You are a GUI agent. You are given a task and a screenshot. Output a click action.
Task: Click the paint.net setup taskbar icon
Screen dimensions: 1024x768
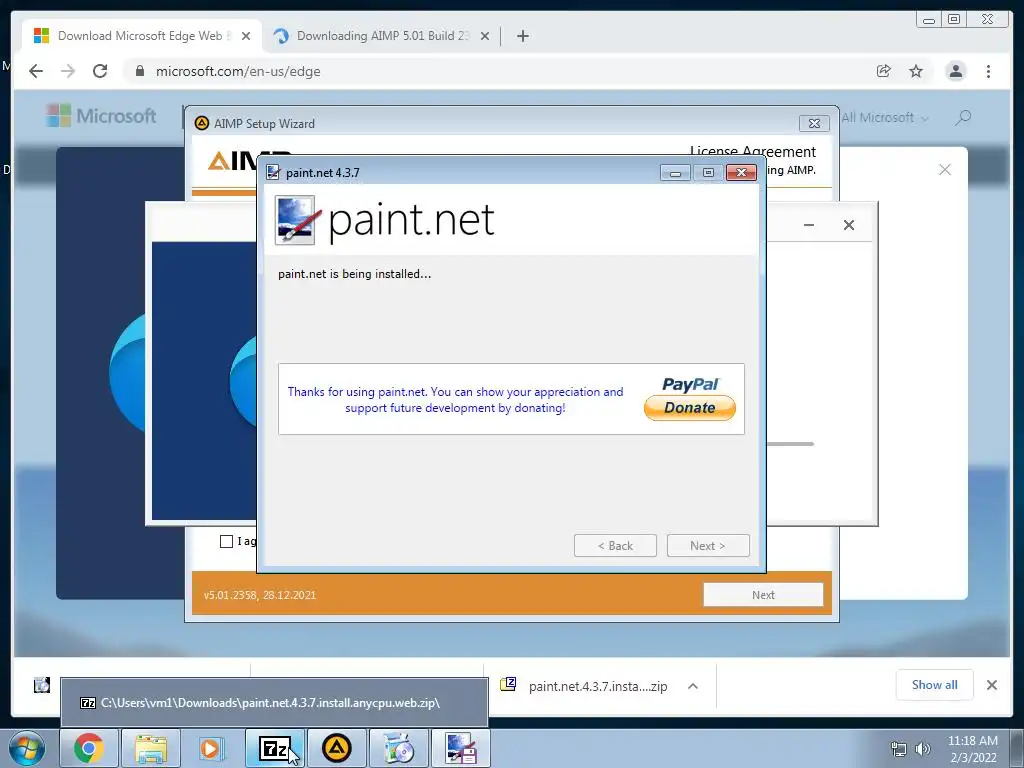click(x=461, y=748)
